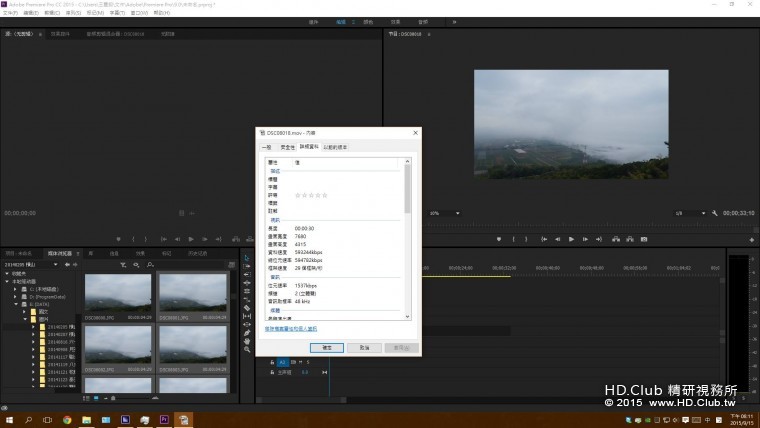Open the Media Browser panel tab
The height and width of the screenshot is (428, 760).
point(62,253)
